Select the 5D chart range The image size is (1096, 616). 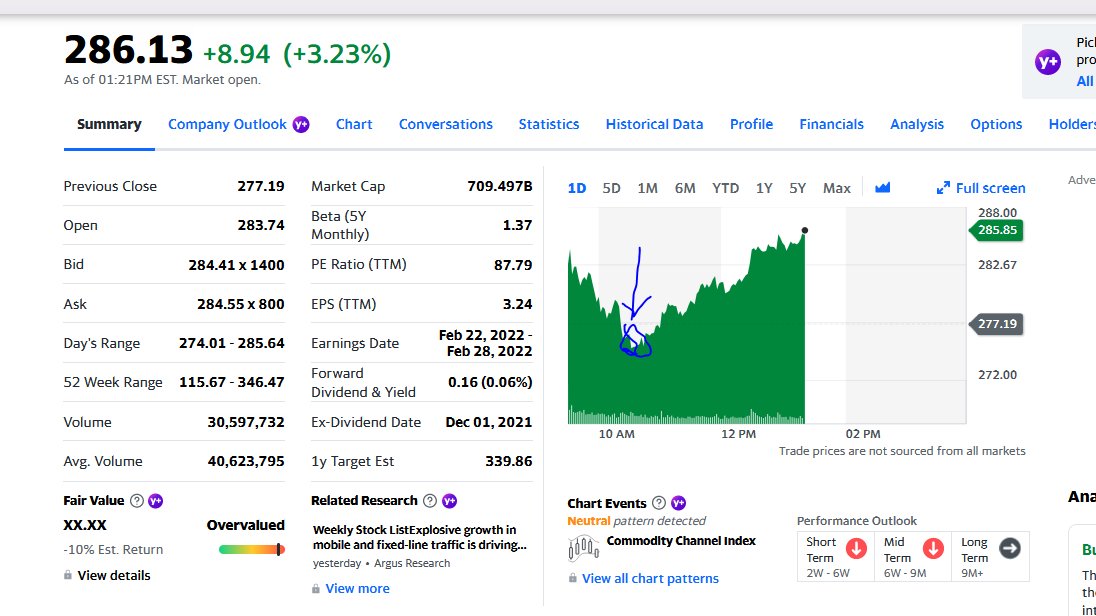(612, 188)
